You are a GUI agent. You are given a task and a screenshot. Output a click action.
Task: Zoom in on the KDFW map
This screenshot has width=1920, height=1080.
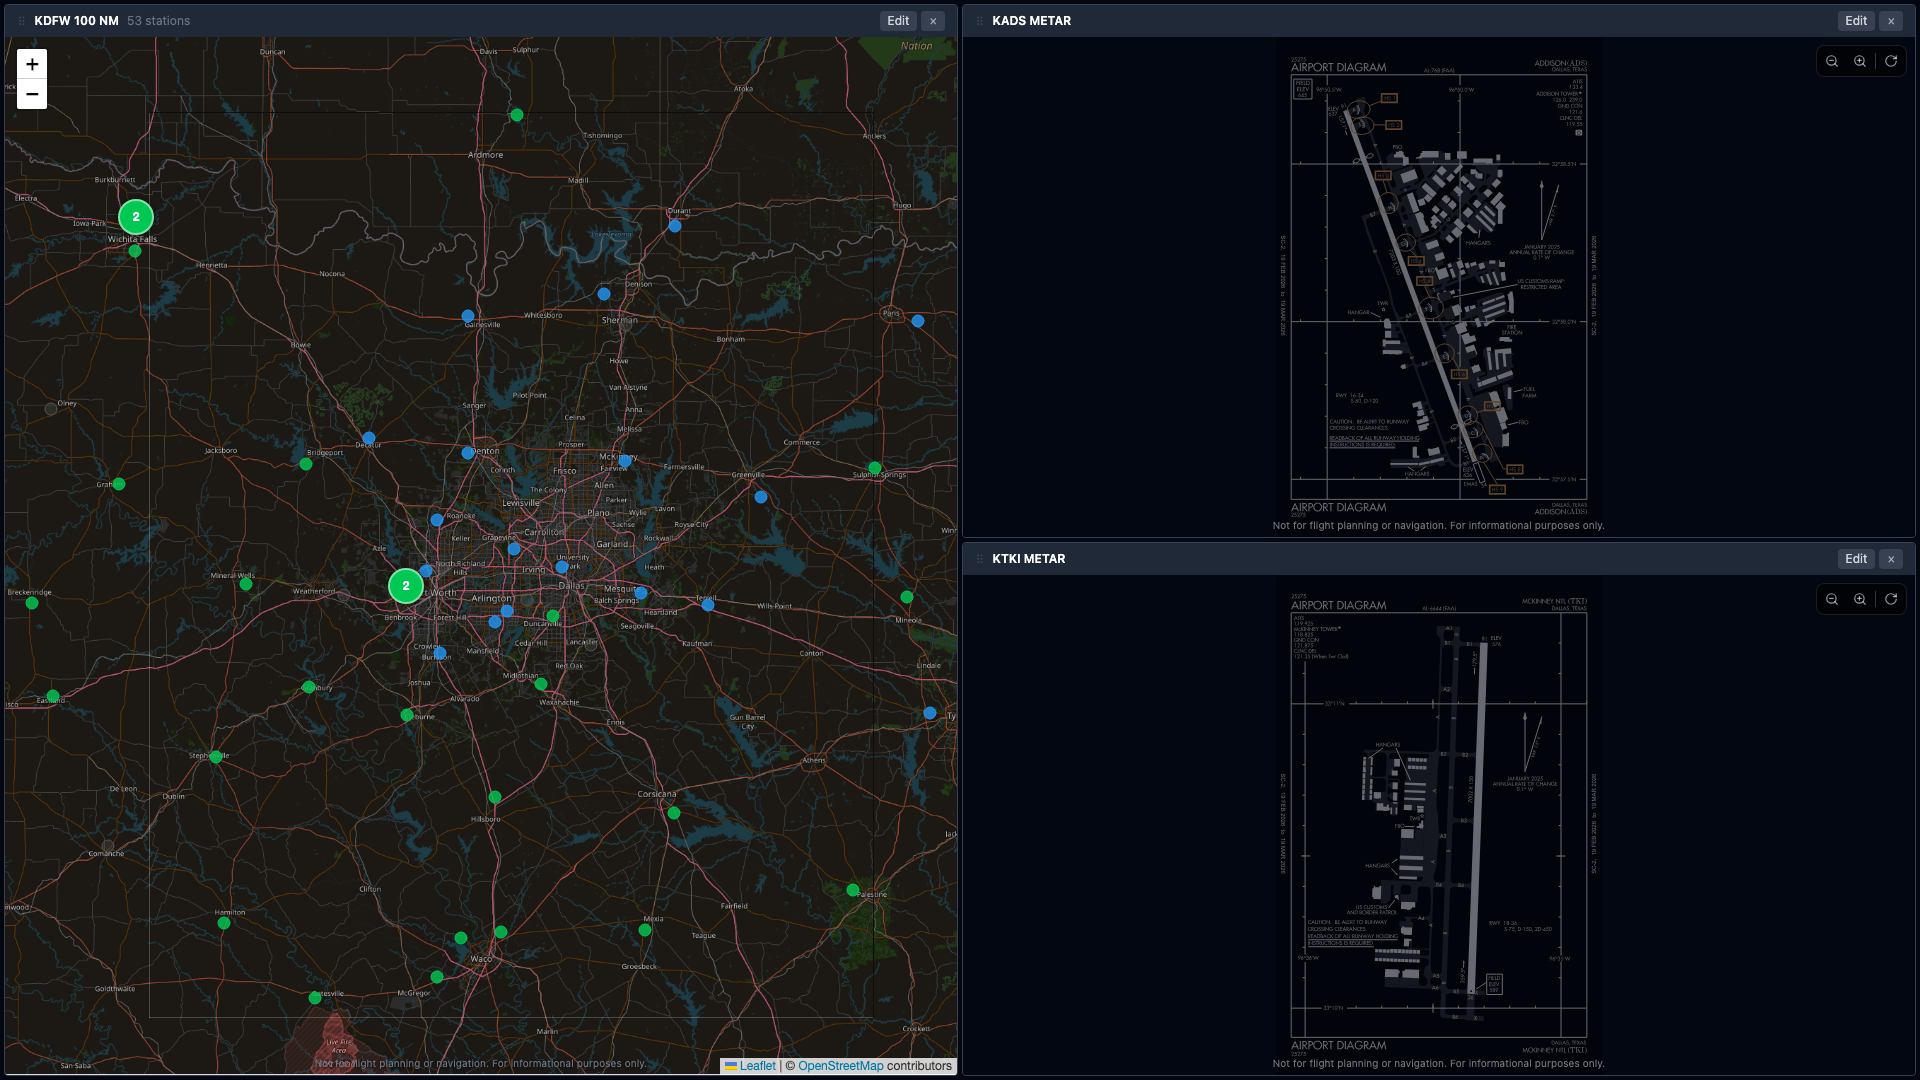coord(32,64)
